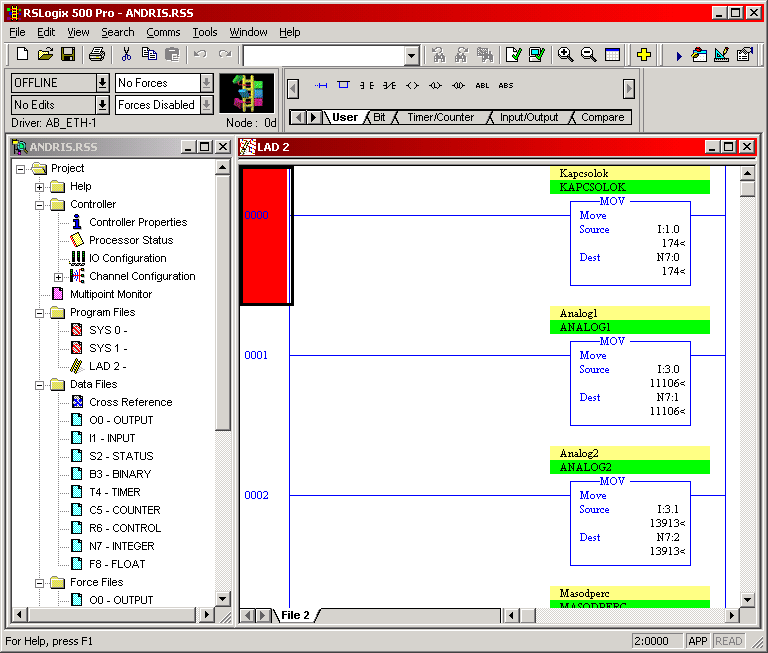
Task: Select rung number 0001
Action: pyautogui.click(x=256, y=355)
